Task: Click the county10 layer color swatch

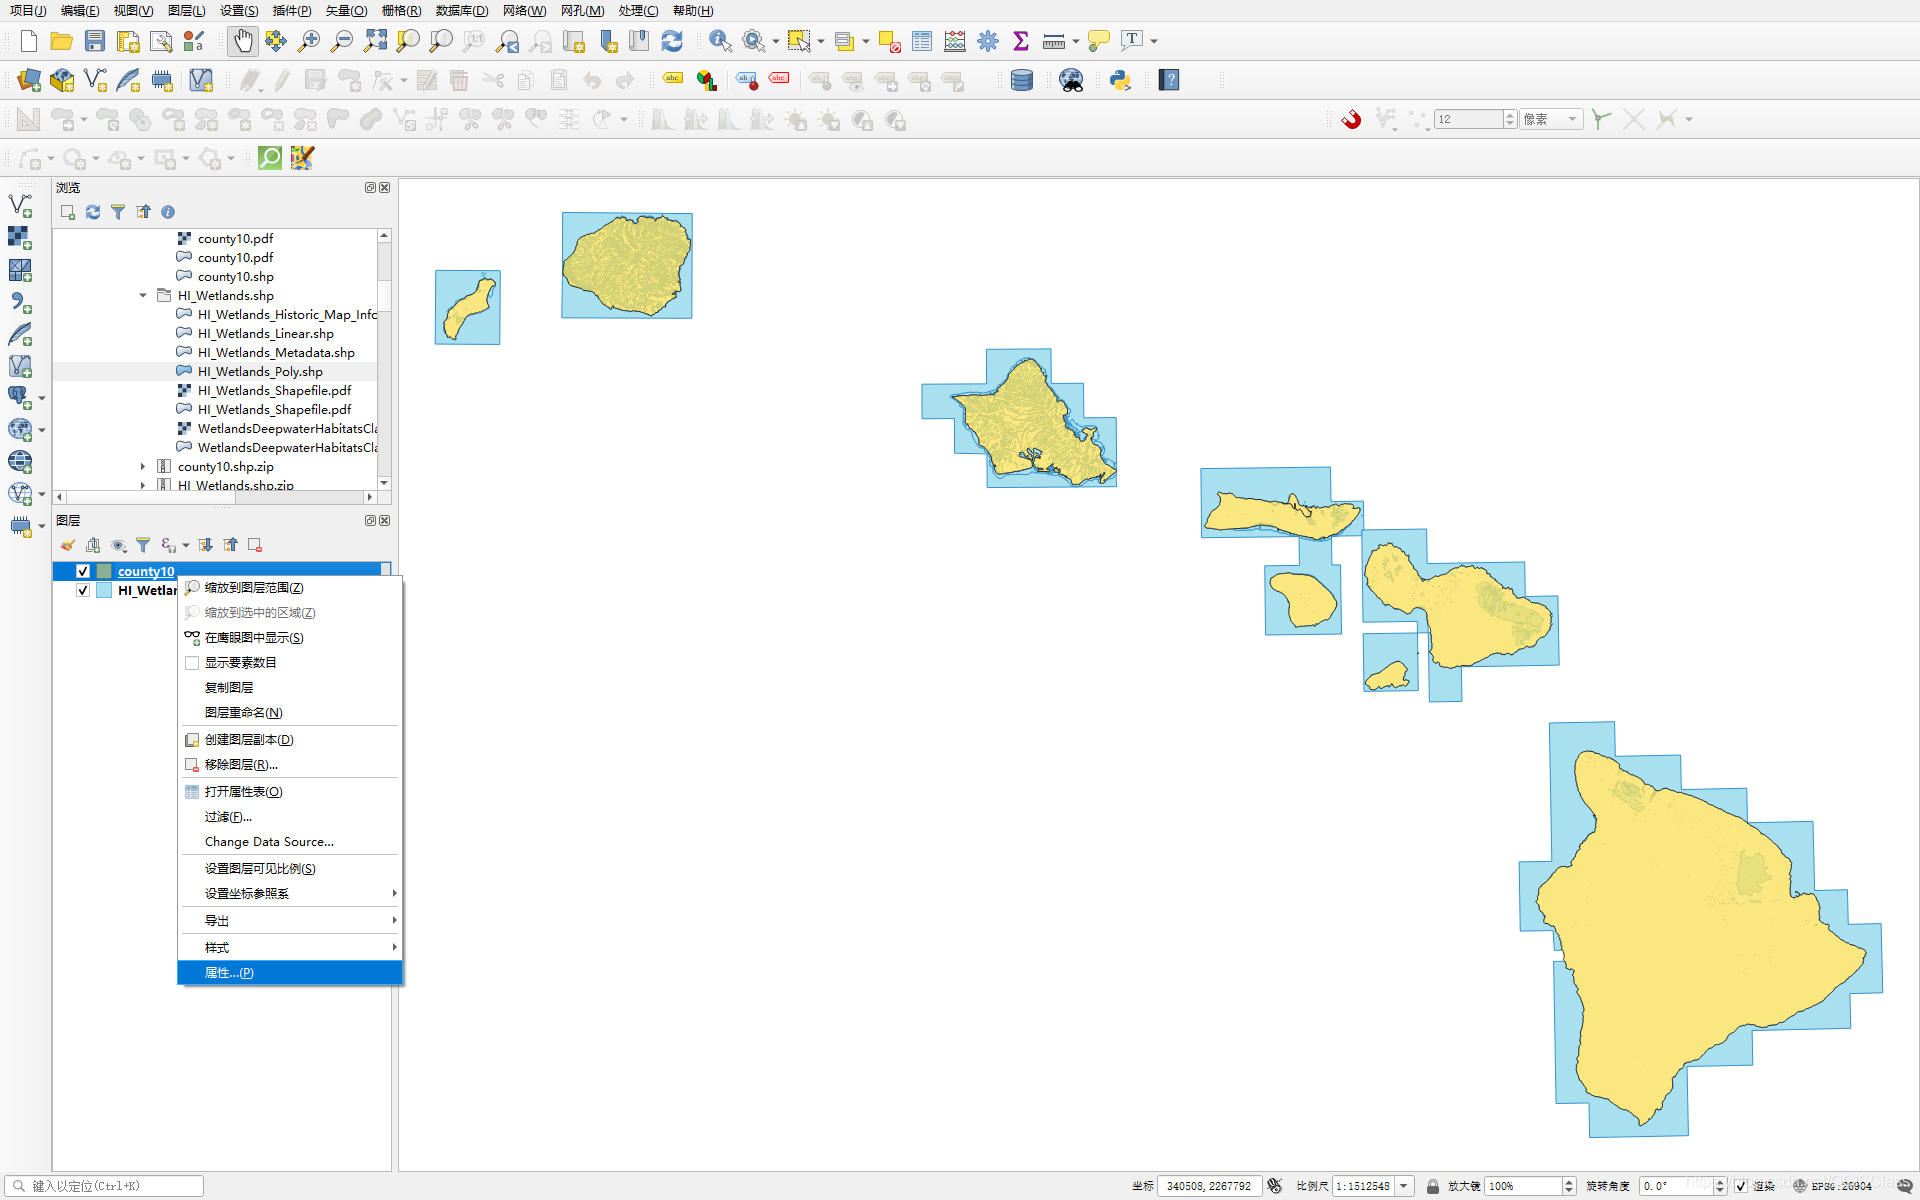Action: (x=104, y=571)
